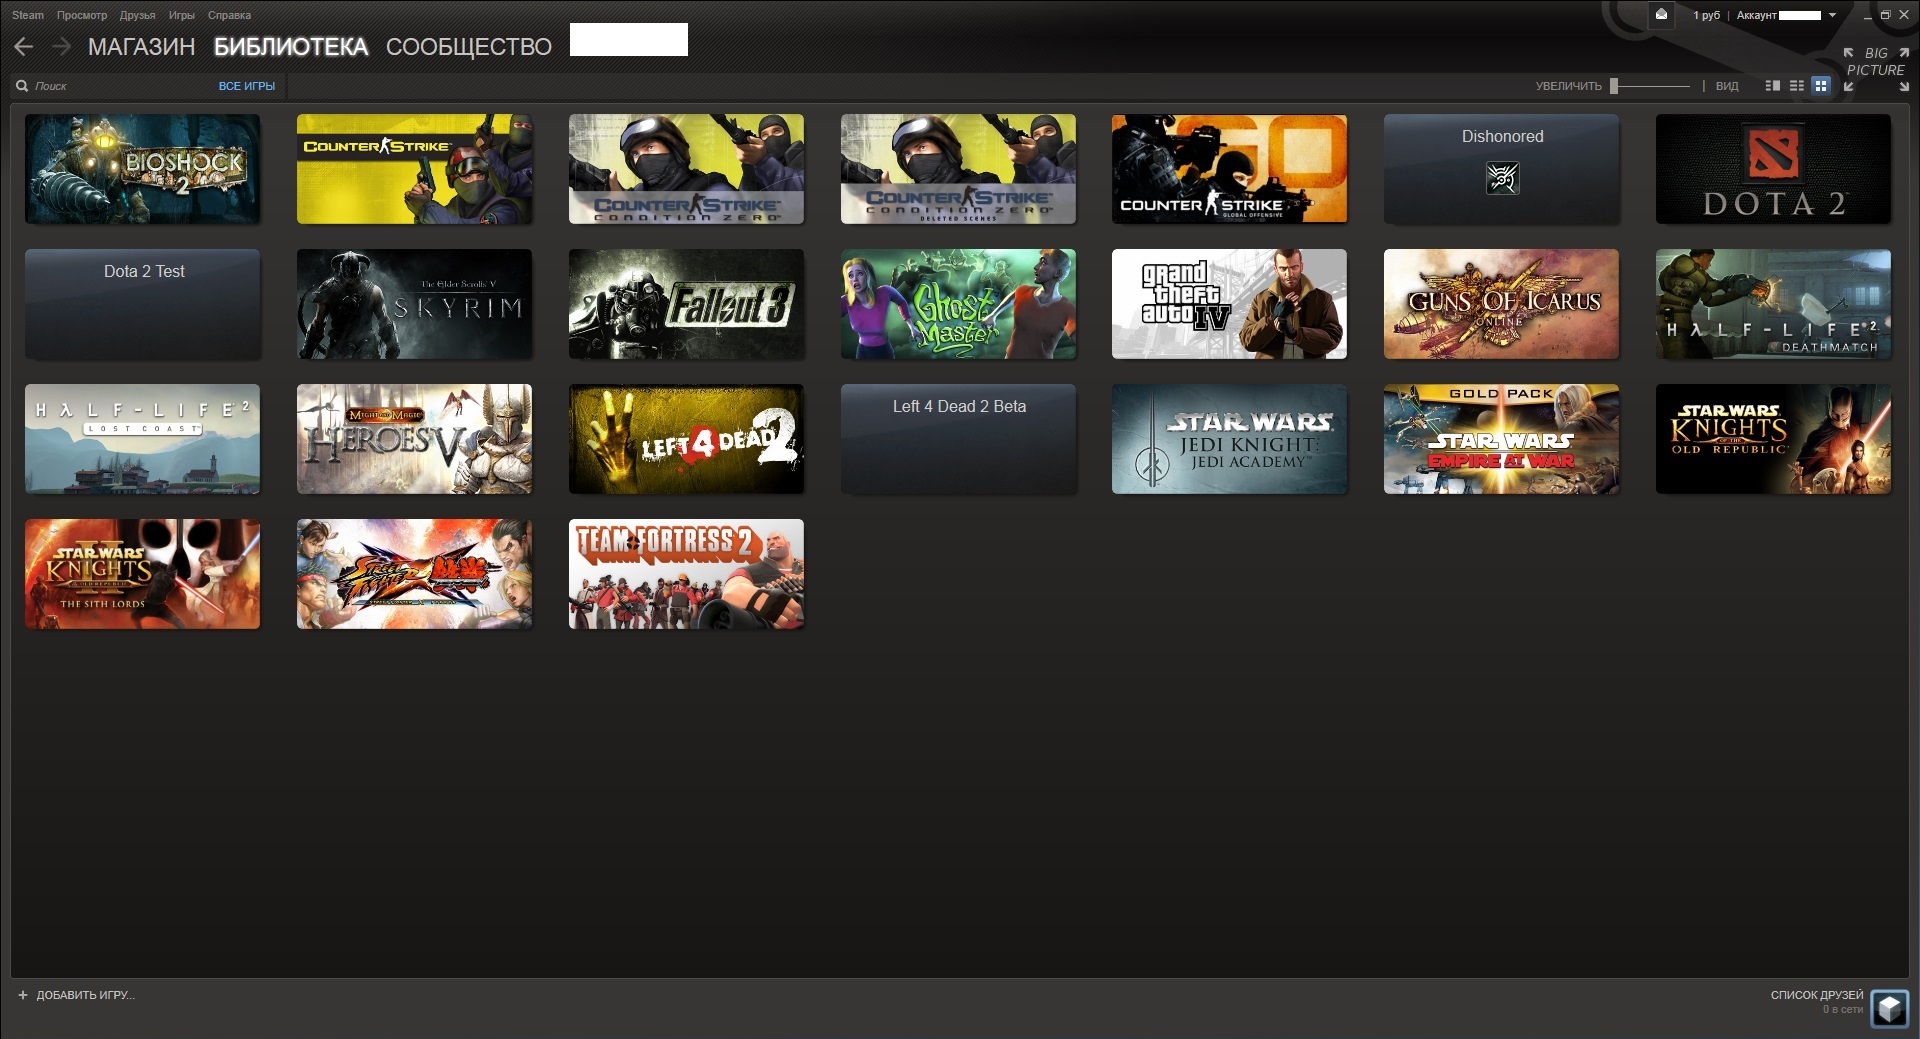Select the grid view icon

click(1821, 86)
